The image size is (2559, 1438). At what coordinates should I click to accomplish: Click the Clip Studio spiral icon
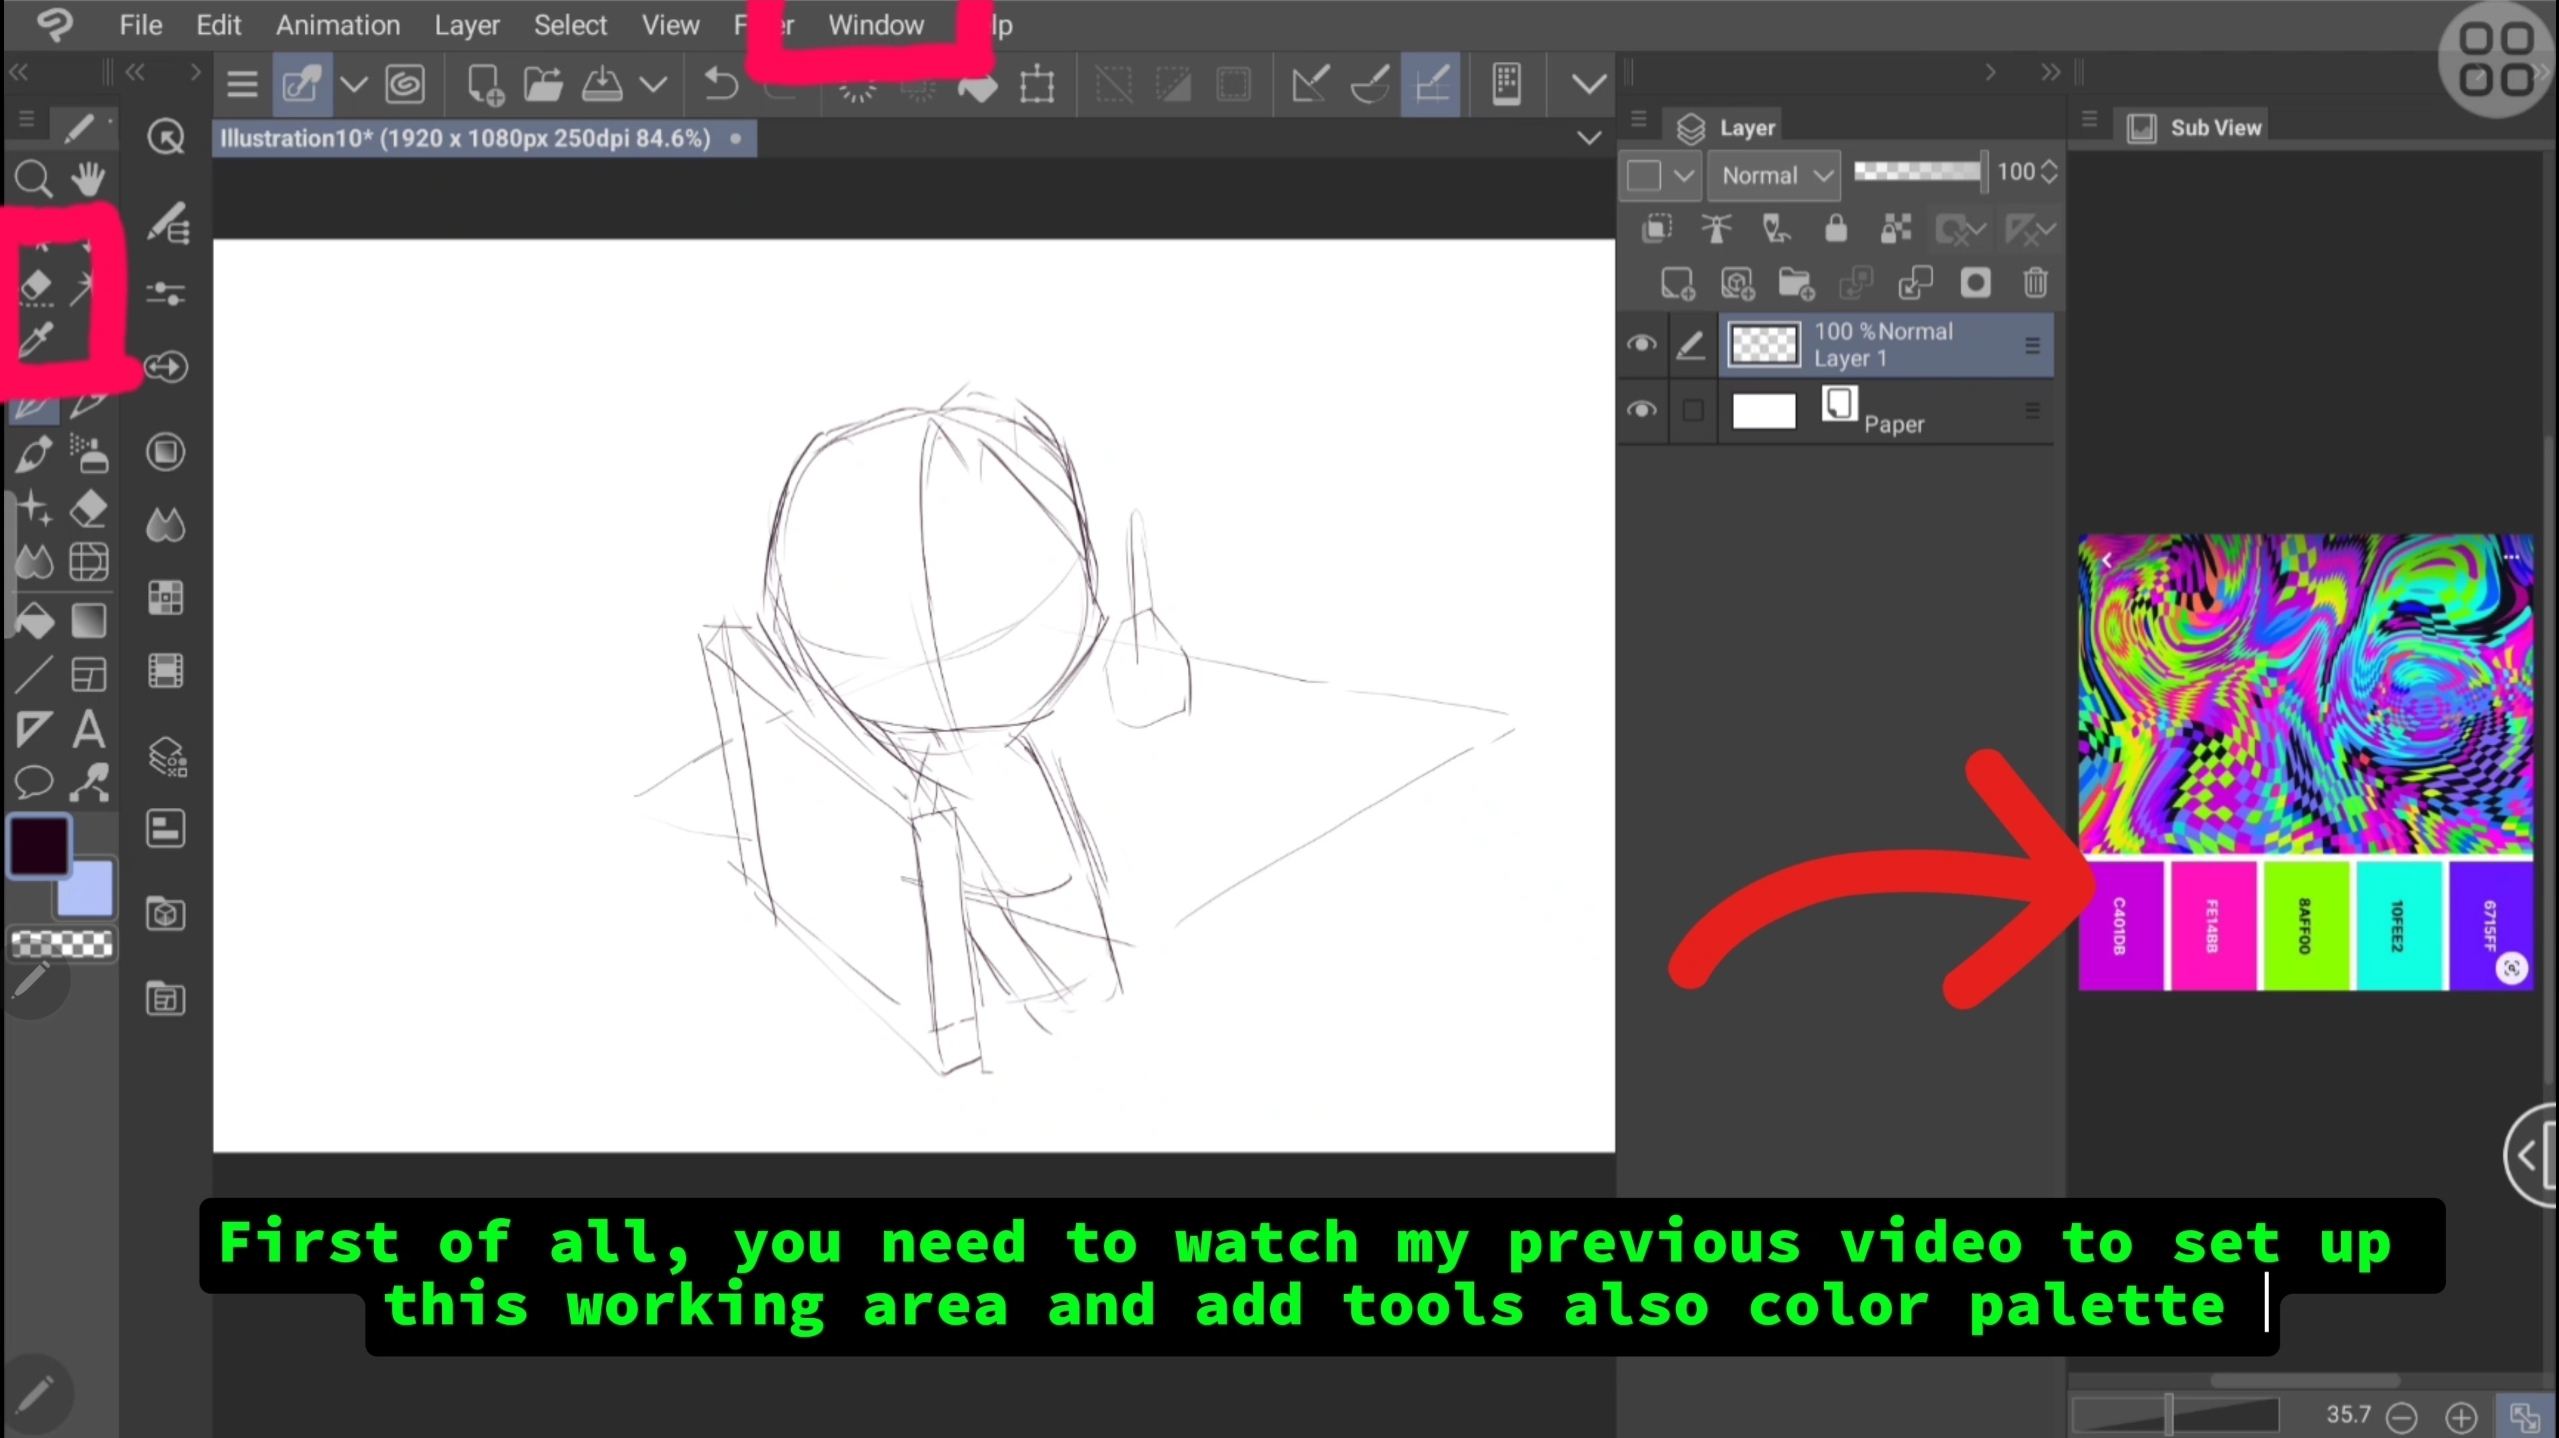click(x=405, y=85)
